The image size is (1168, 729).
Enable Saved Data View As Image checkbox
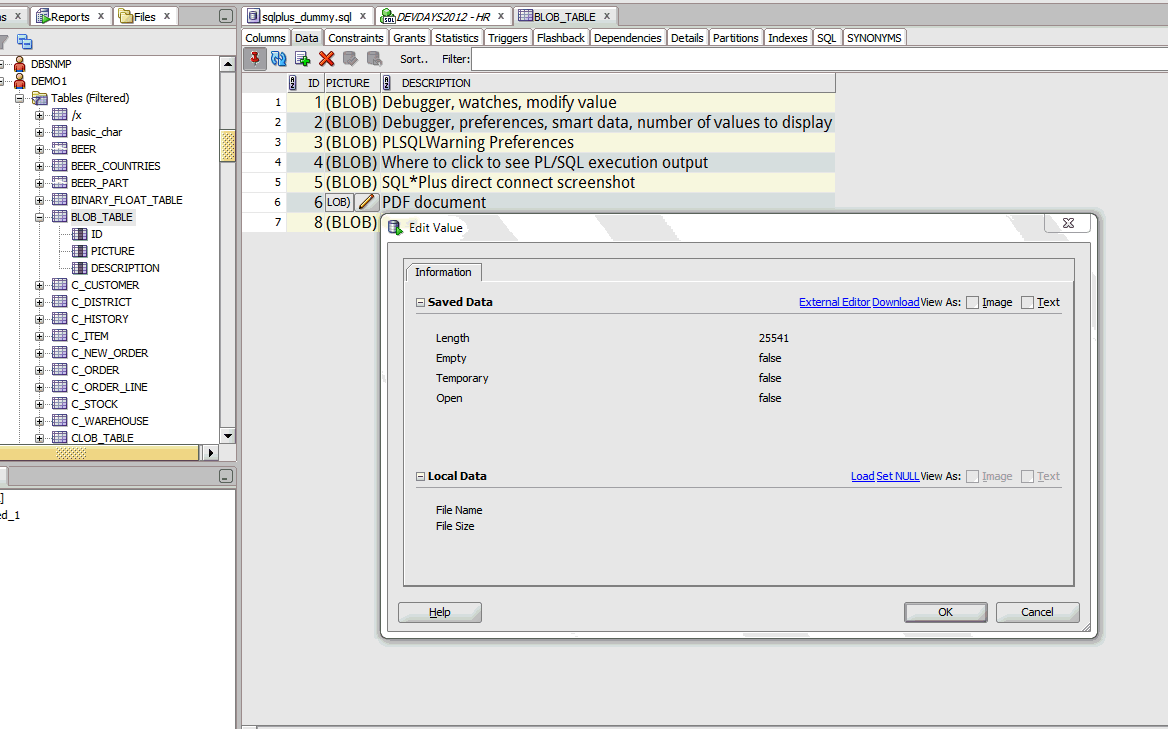pos(972,303)
